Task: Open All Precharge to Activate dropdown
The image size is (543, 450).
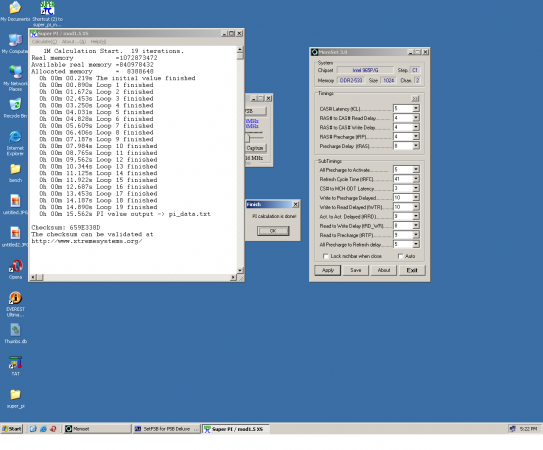Action: [x=416, y=169]
